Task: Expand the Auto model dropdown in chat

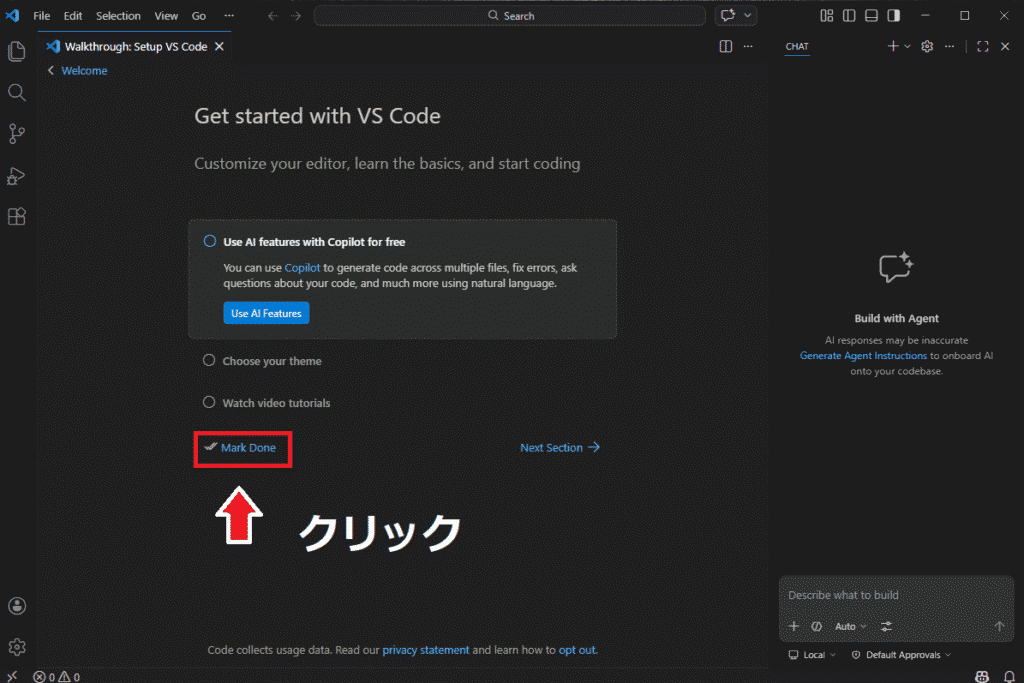Action: [x=851, y=626]
